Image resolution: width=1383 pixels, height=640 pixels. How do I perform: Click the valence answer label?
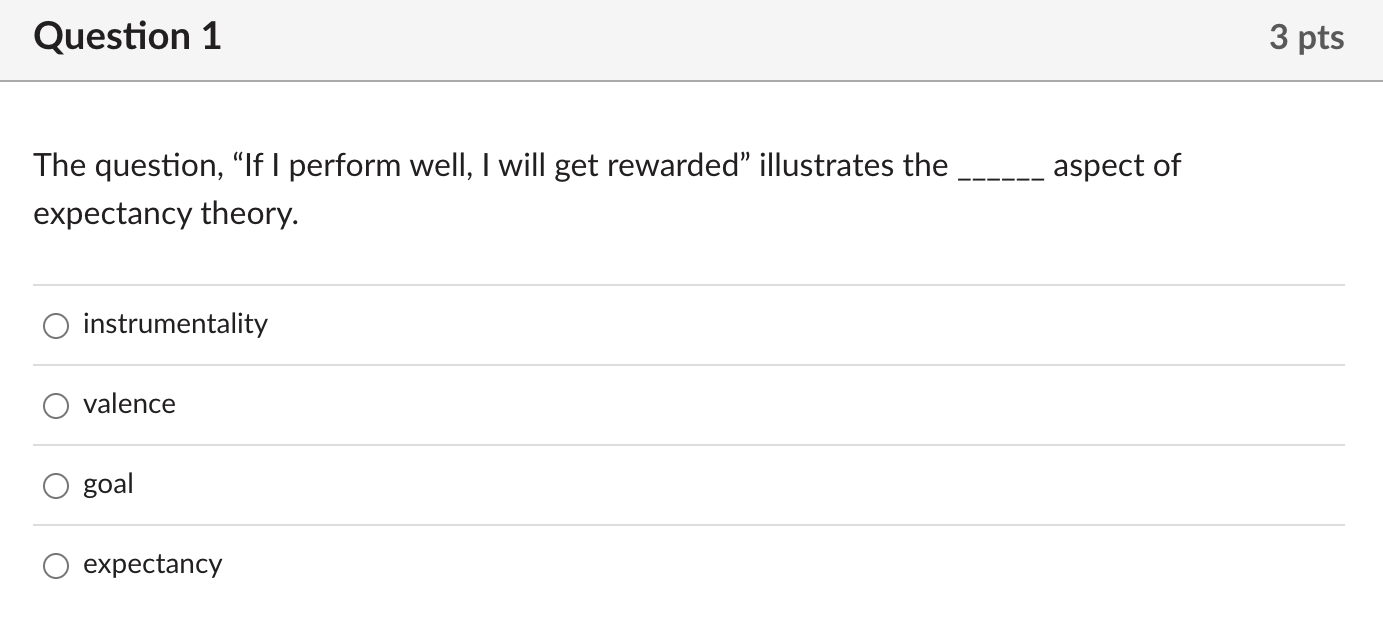(129, 404)
